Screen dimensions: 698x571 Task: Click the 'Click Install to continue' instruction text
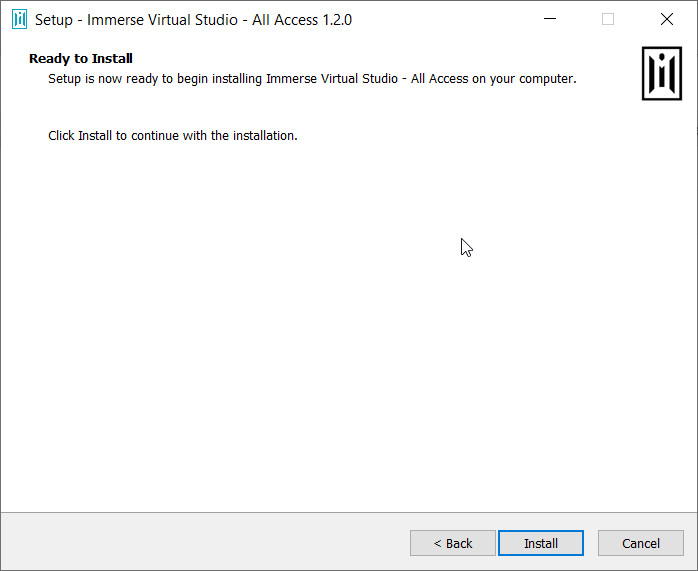pyautogui.click(x=173, y=135)
